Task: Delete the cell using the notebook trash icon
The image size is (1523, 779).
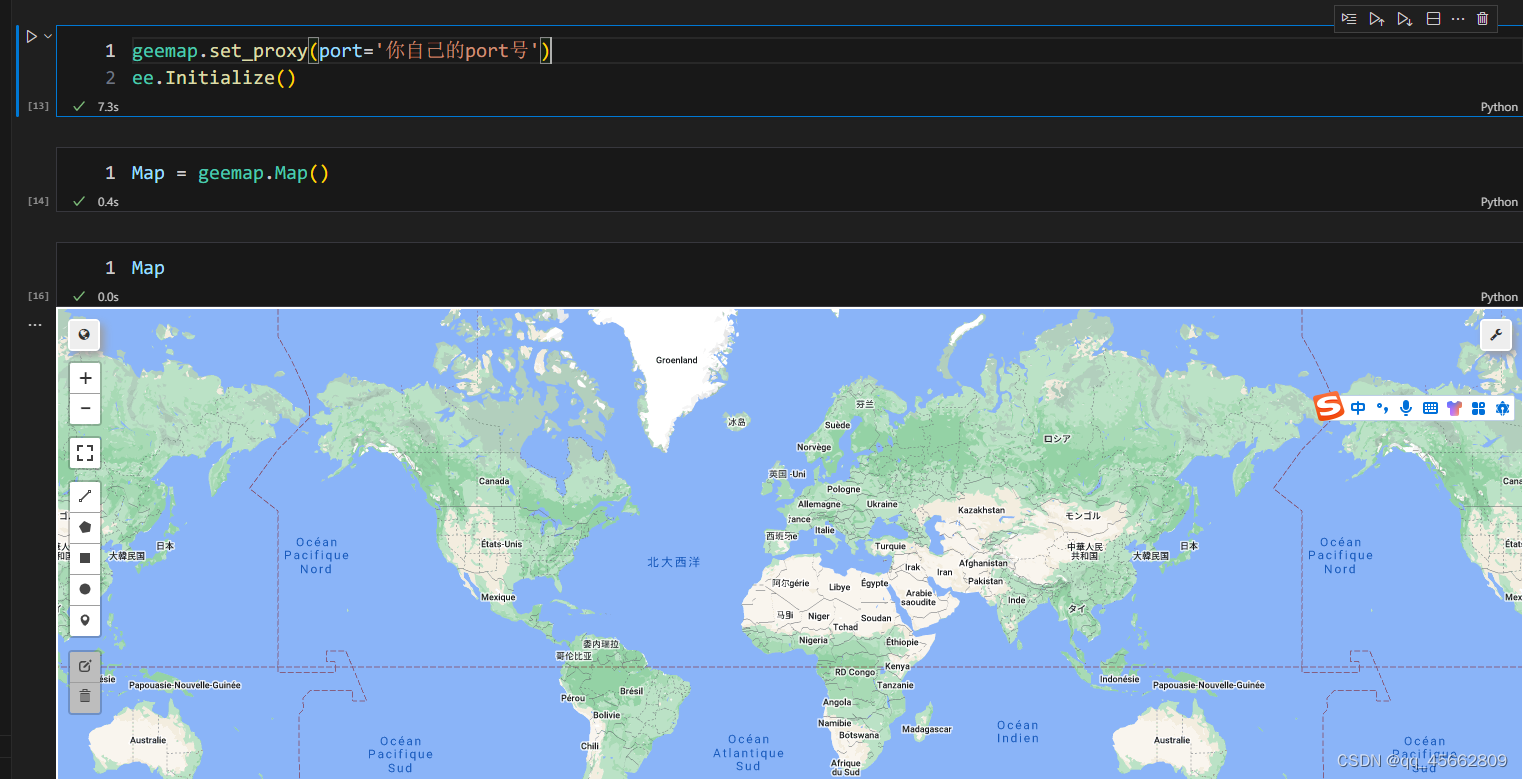Action: click(x=1482, y=18)
